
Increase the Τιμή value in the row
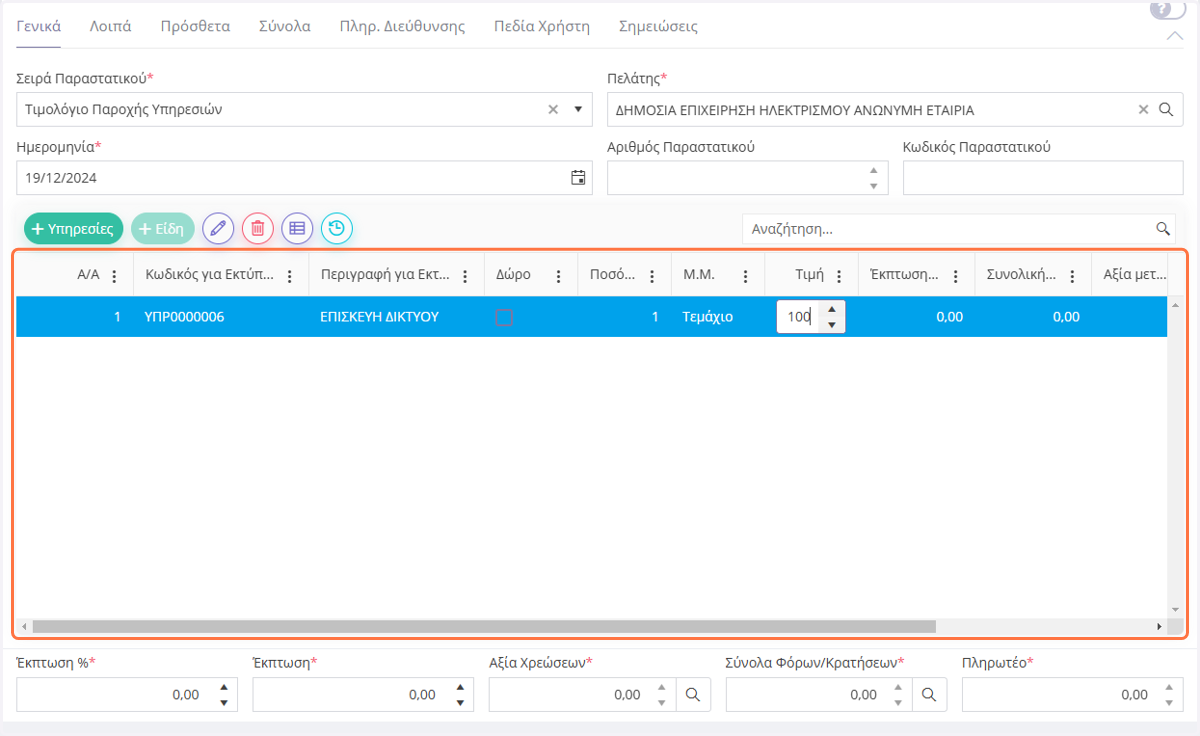[x=832, y=309]
